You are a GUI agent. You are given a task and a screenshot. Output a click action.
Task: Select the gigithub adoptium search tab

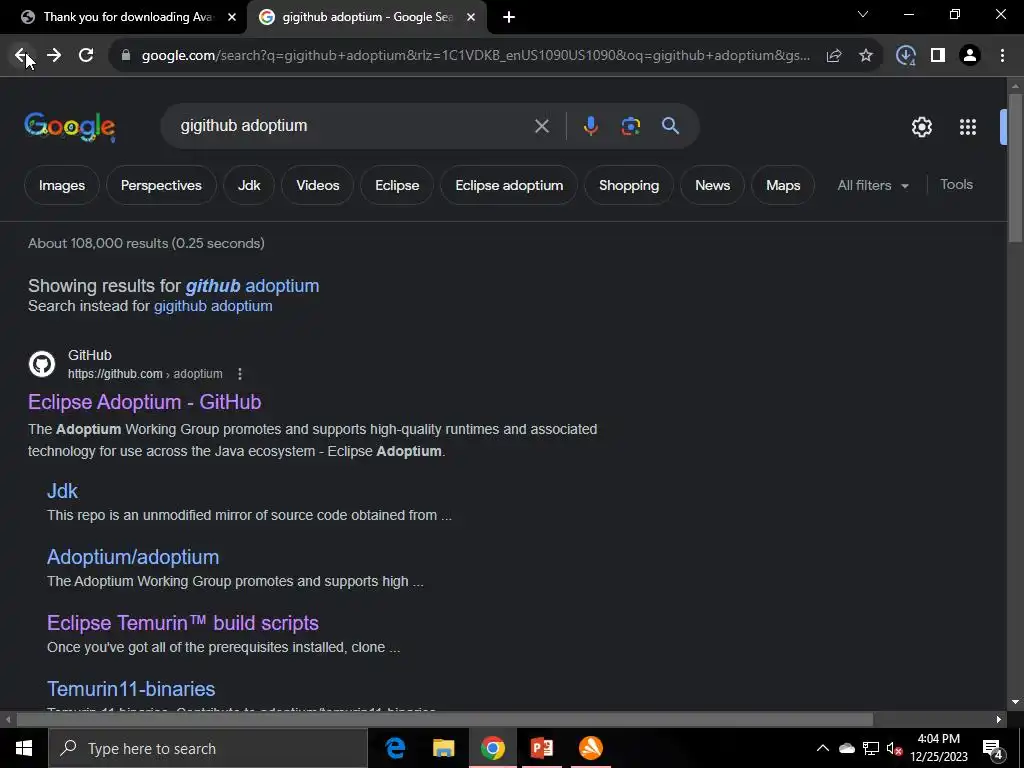pos(367,17)
